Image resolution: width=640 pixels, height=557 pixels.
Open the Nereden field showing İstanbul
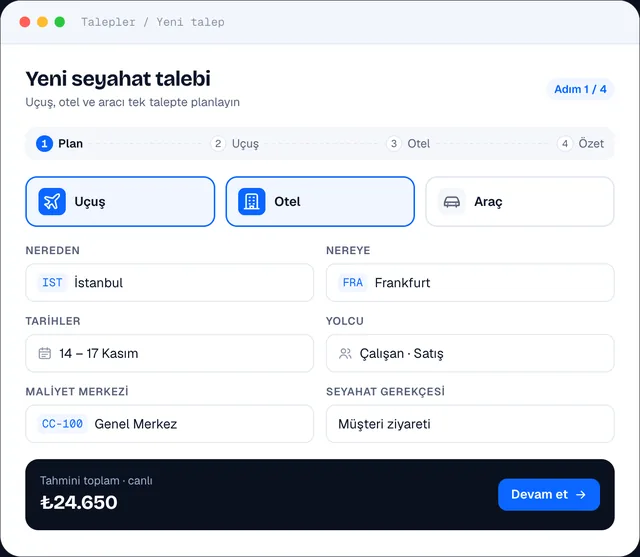point(169,282)
